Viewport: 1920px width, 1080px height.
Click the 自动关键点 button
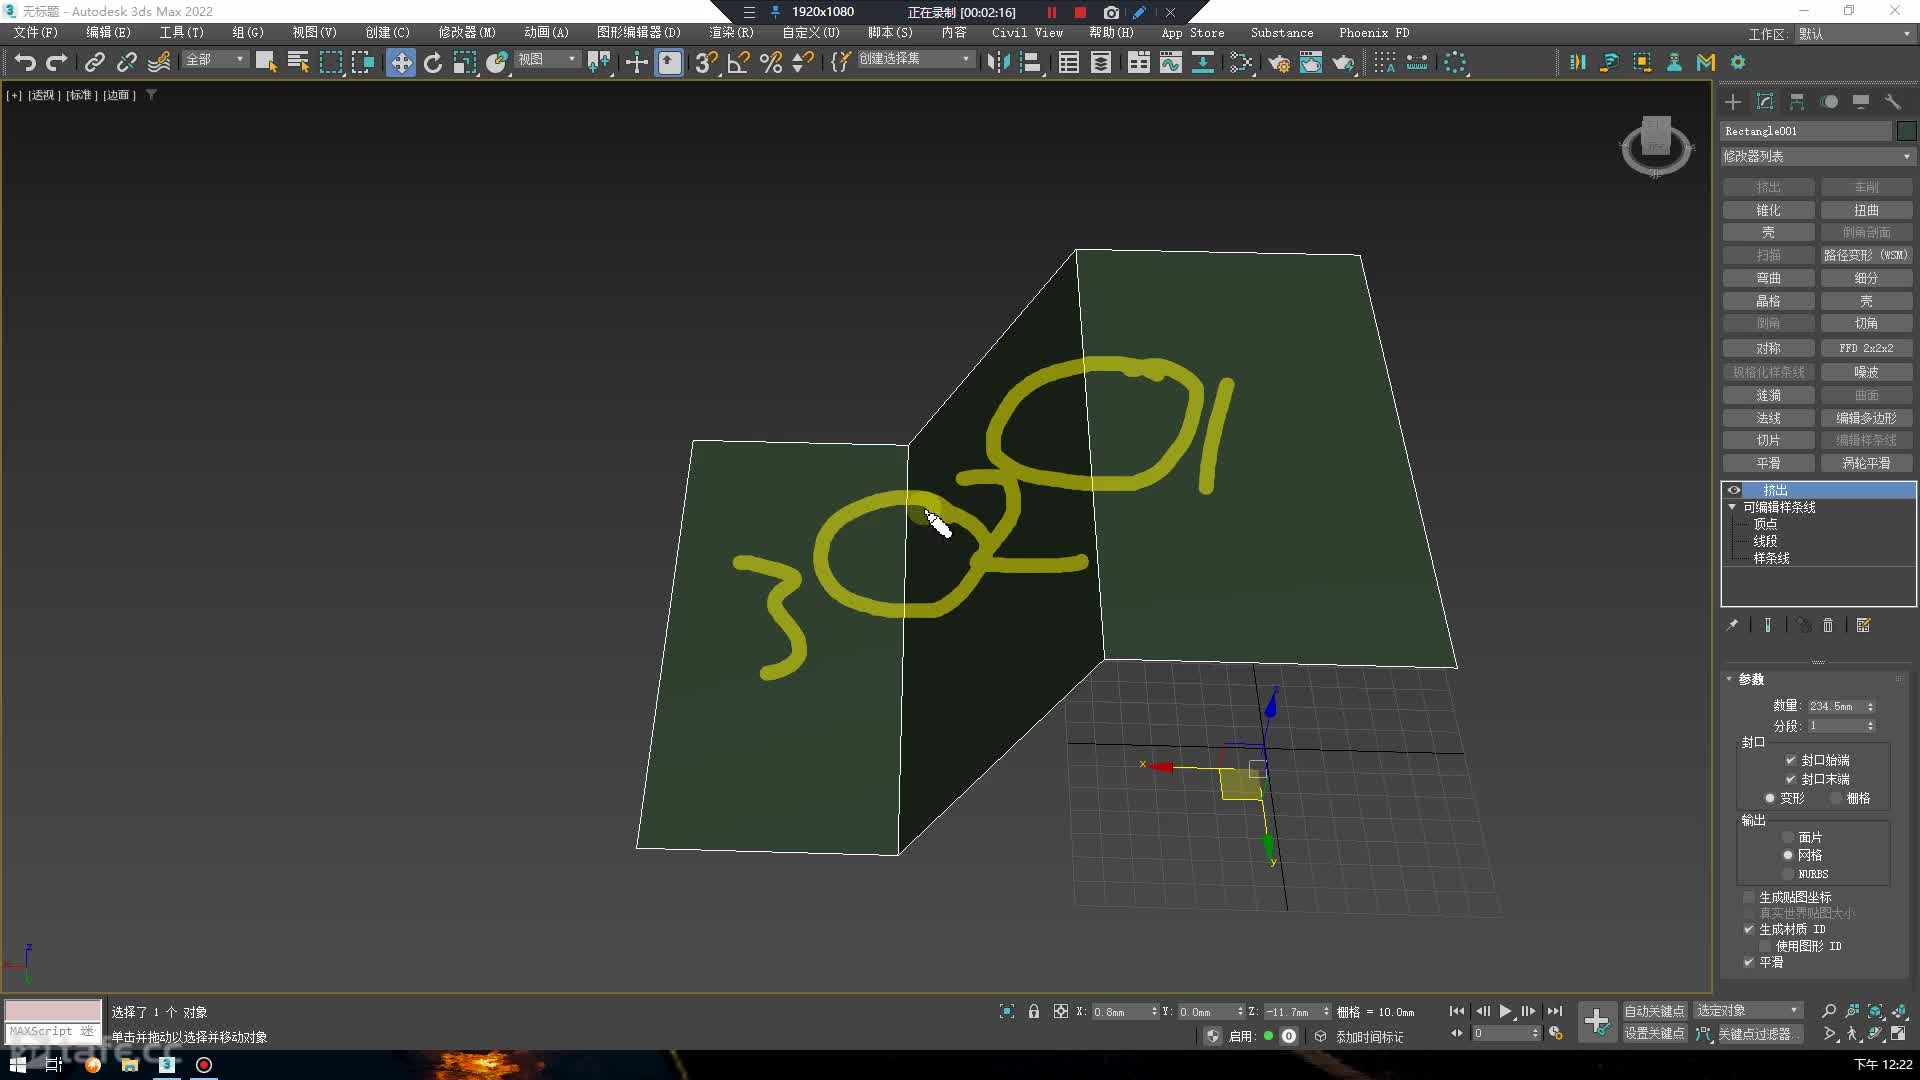(1654, 1011)
